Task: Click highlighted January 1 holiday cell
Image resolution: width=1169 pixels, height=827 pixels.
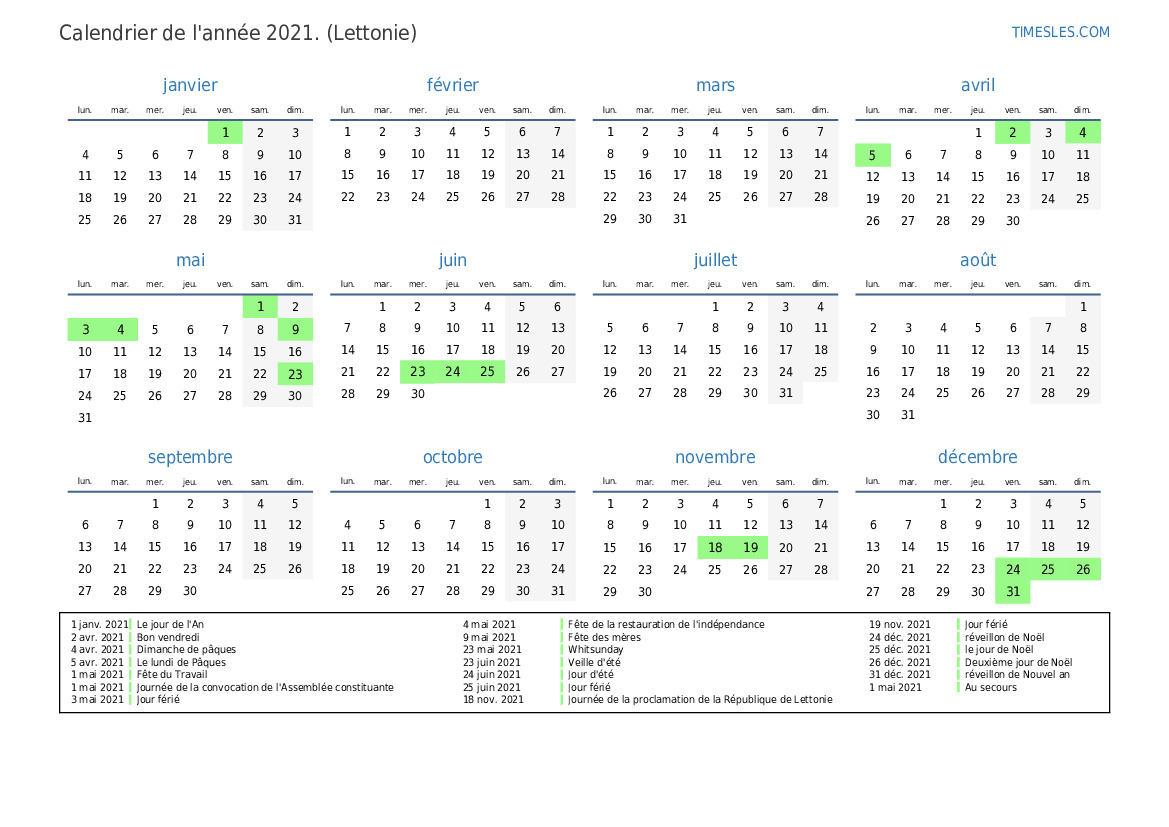Action: point(225,132)
